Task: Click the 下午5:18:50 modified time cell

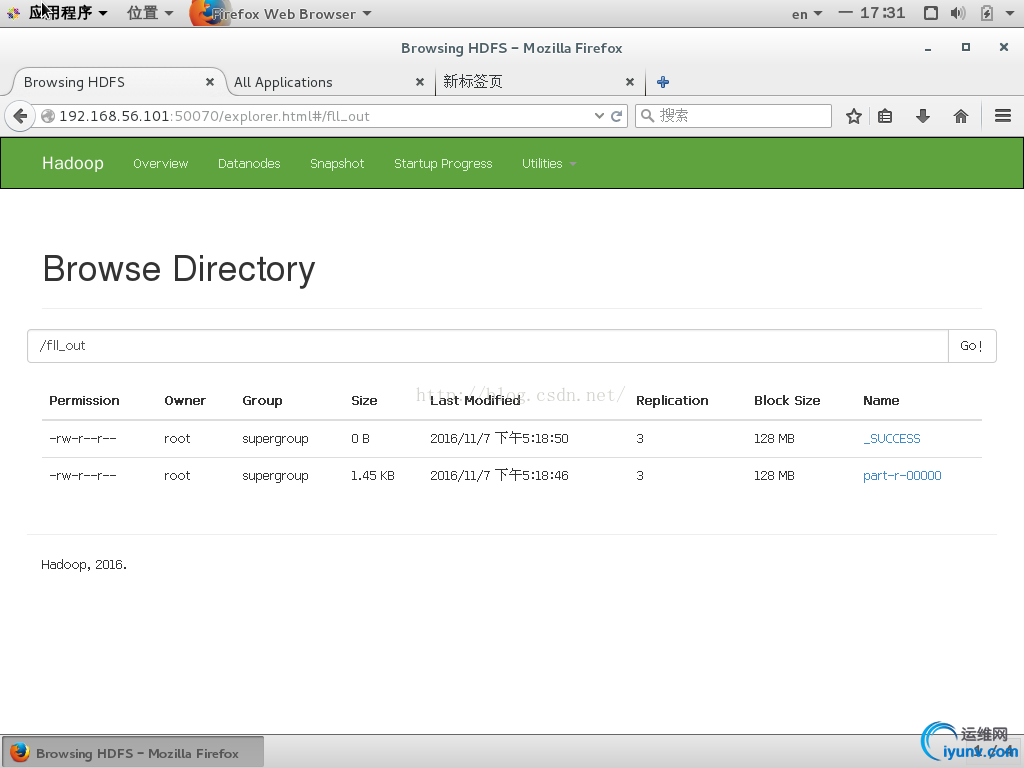Action: pos(499,438)
